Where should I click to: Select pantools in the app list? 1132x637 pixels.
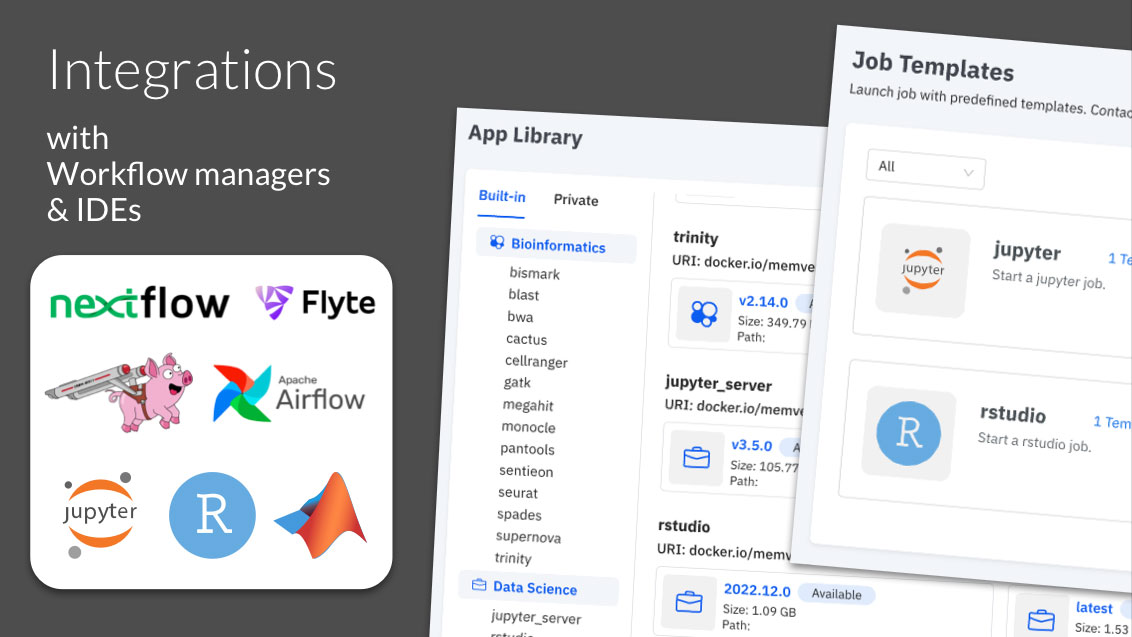[527, 449]
